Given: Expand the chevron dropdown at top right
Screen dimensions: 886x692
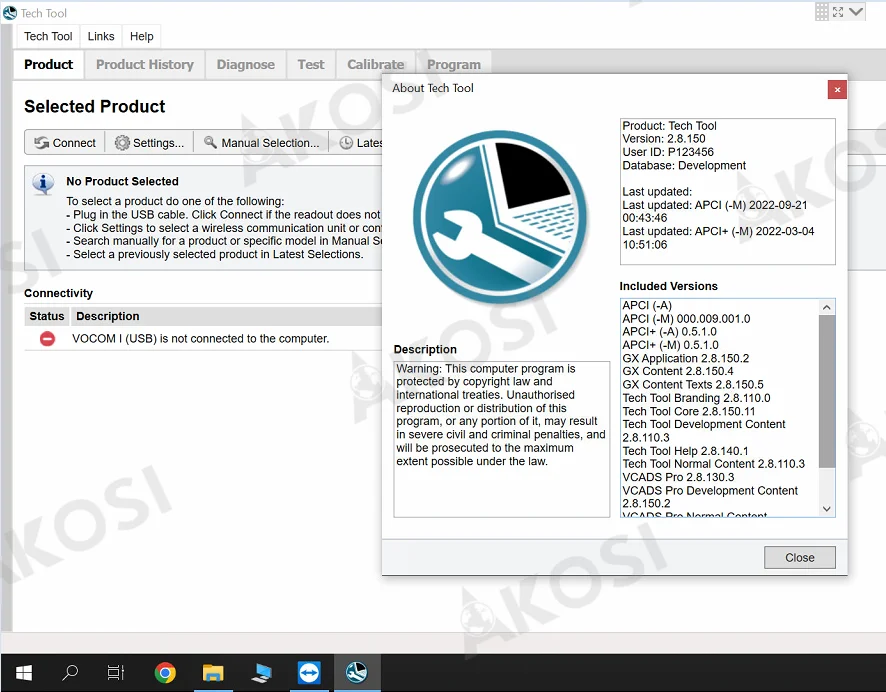Looking at the screenshot, I should pos(856,12).
